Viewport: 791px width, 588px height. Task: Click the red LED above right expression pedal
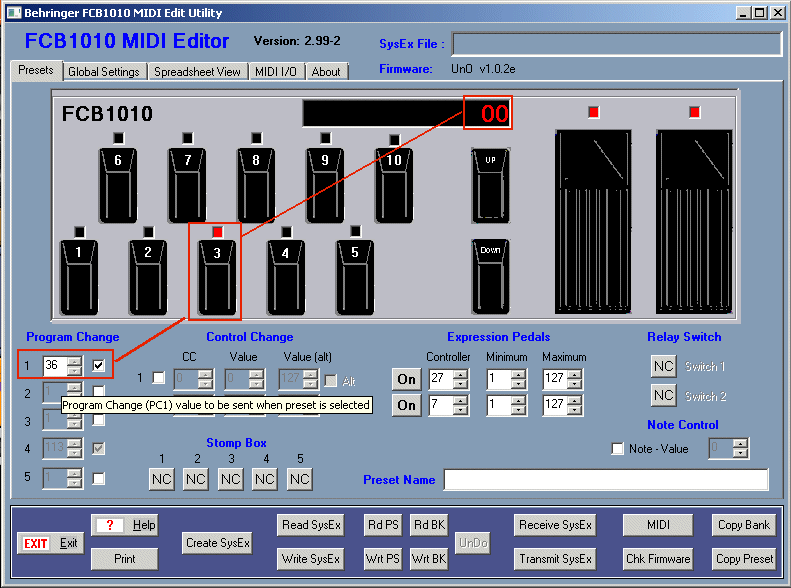tap(695, 112)
